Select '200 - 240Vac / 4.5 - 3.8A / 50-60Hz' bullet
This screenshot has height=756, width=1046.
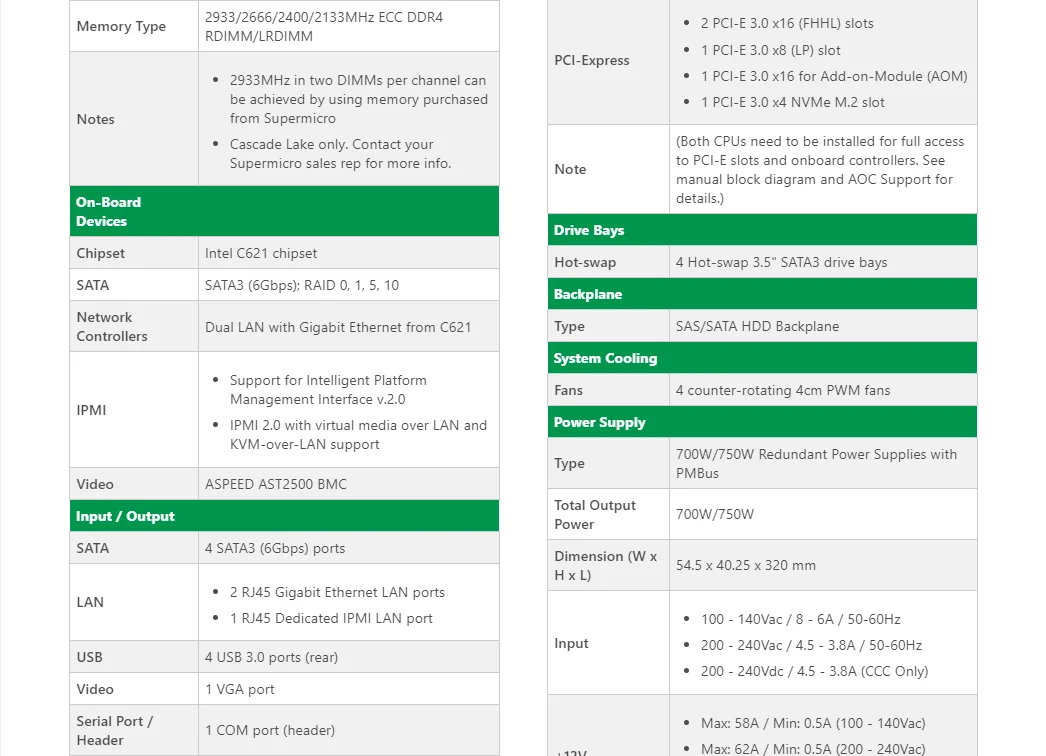(811, 645)
